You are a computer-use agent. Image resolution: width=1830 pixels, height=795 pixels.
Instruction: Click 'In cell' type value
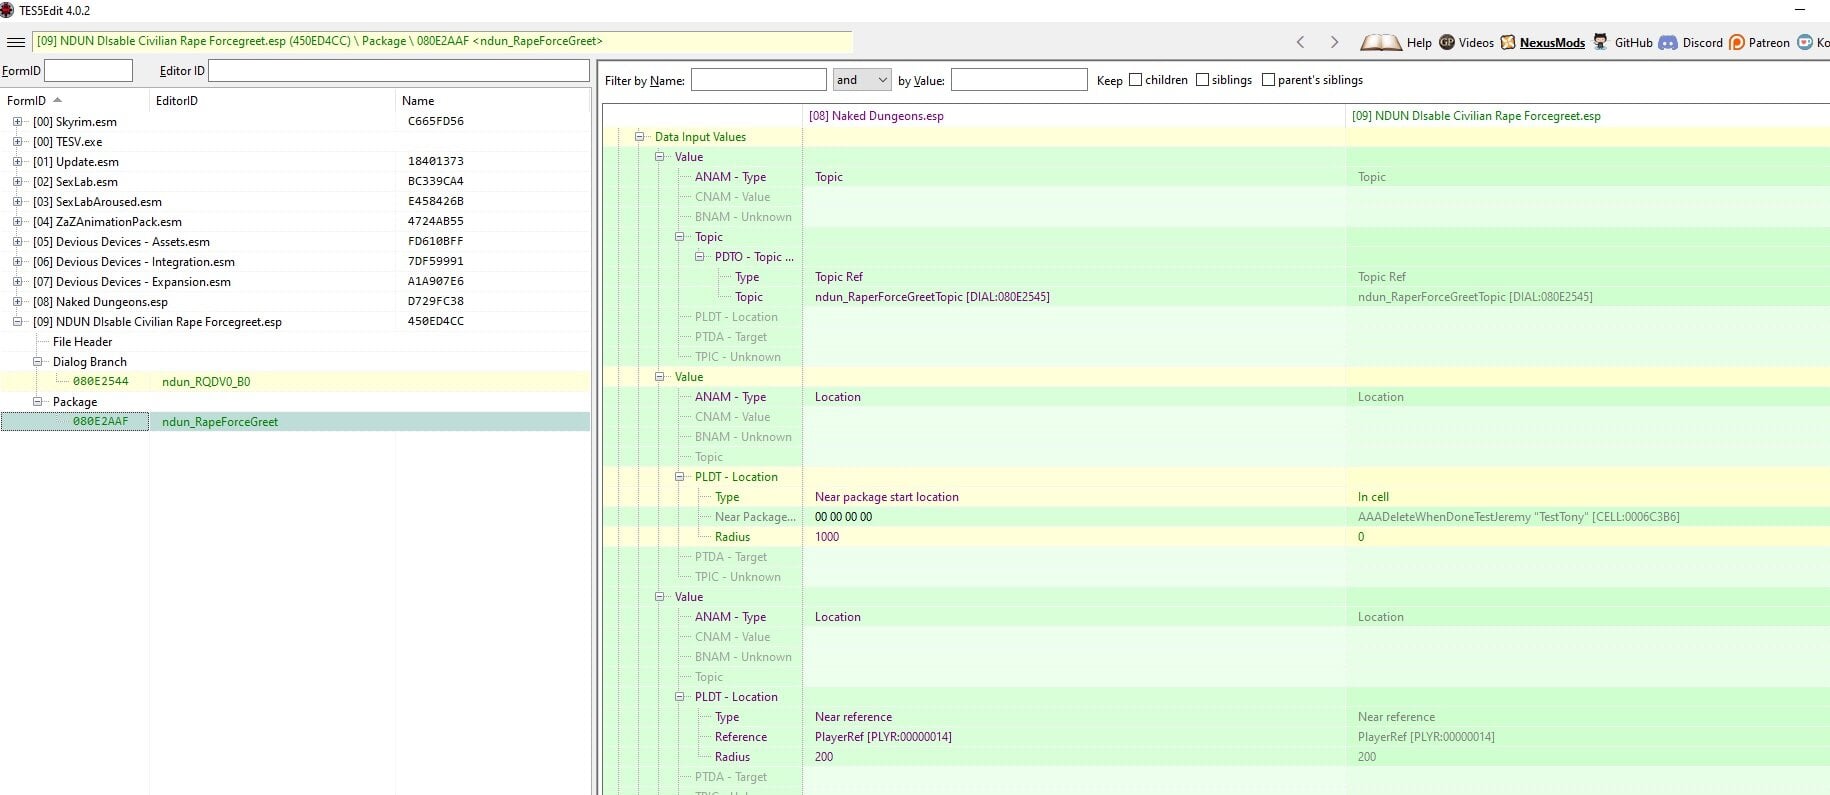(x=1373, y=497)
